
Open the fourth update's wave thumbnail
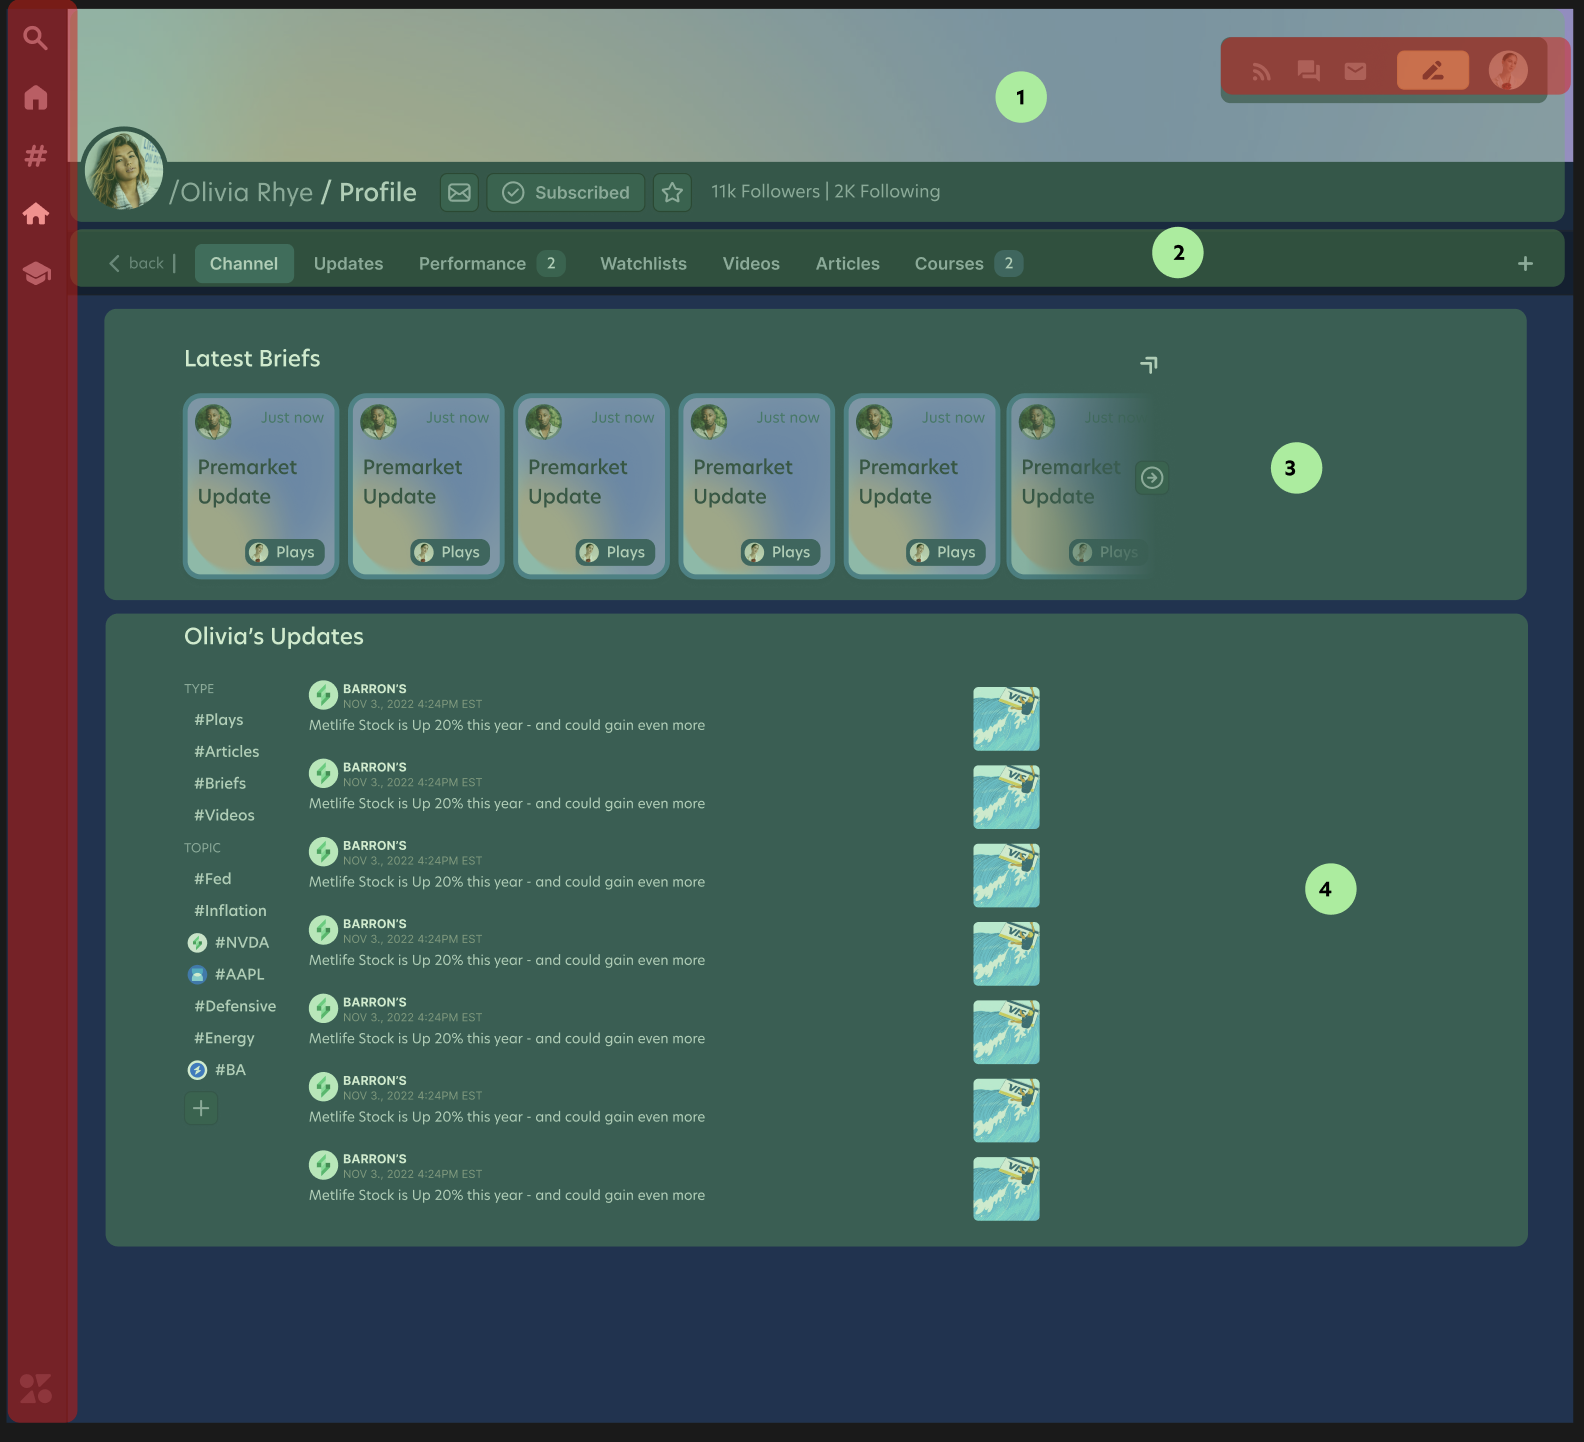point(1006,954)
